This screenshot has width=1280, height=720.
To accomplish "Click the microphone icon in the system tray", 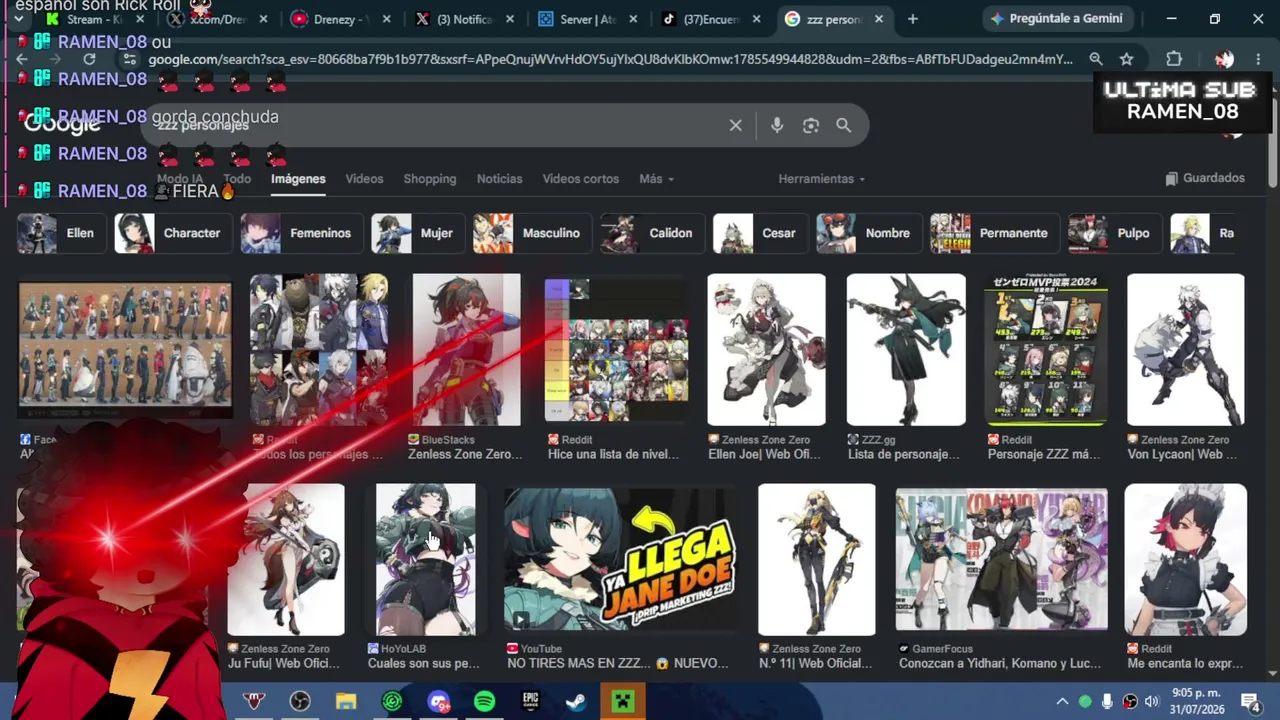I will [1107, 702].
